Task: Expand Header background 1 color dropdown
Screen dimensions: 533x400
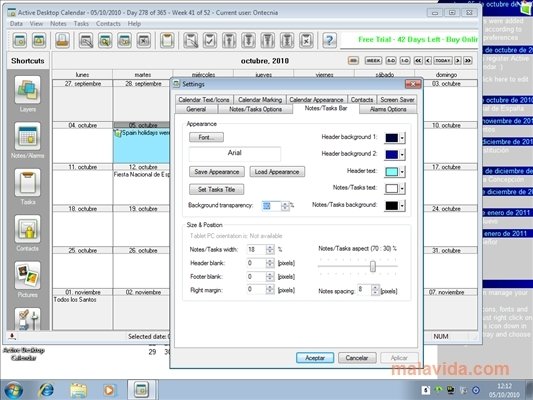Action: pyautogui.click(x=402, y=138)
